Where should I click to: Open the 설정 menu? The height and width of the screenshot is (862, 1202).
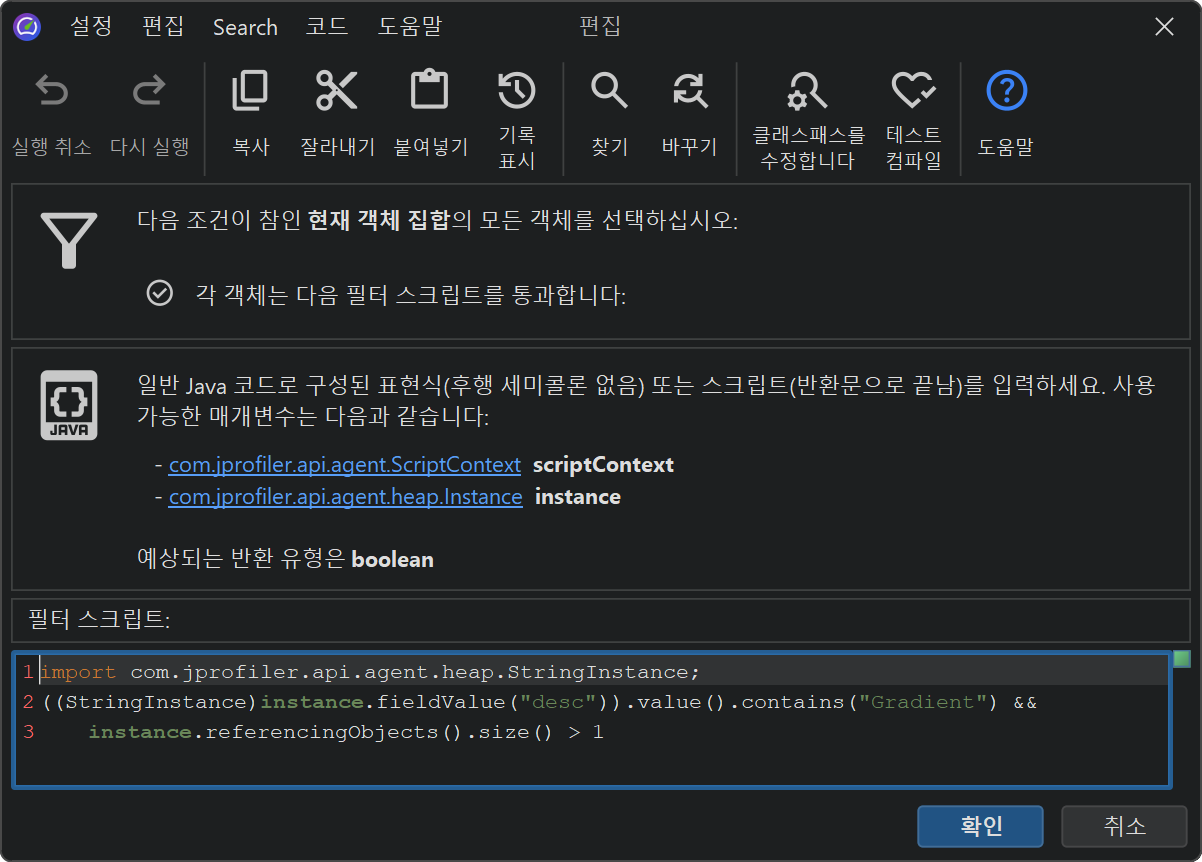tap(91, 27)
